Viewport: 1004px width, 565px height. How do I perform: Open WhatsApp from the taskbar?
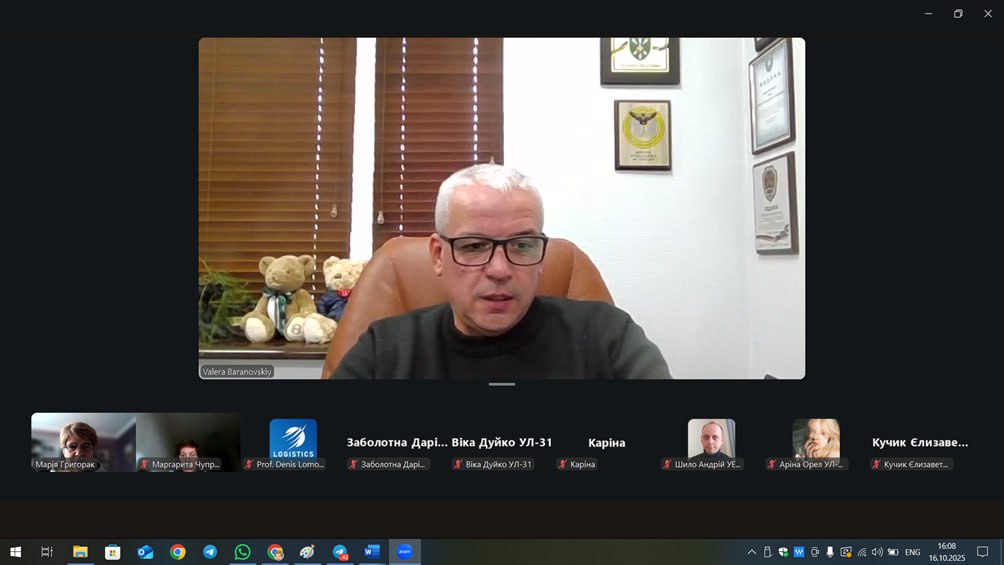tap(242, 552)
